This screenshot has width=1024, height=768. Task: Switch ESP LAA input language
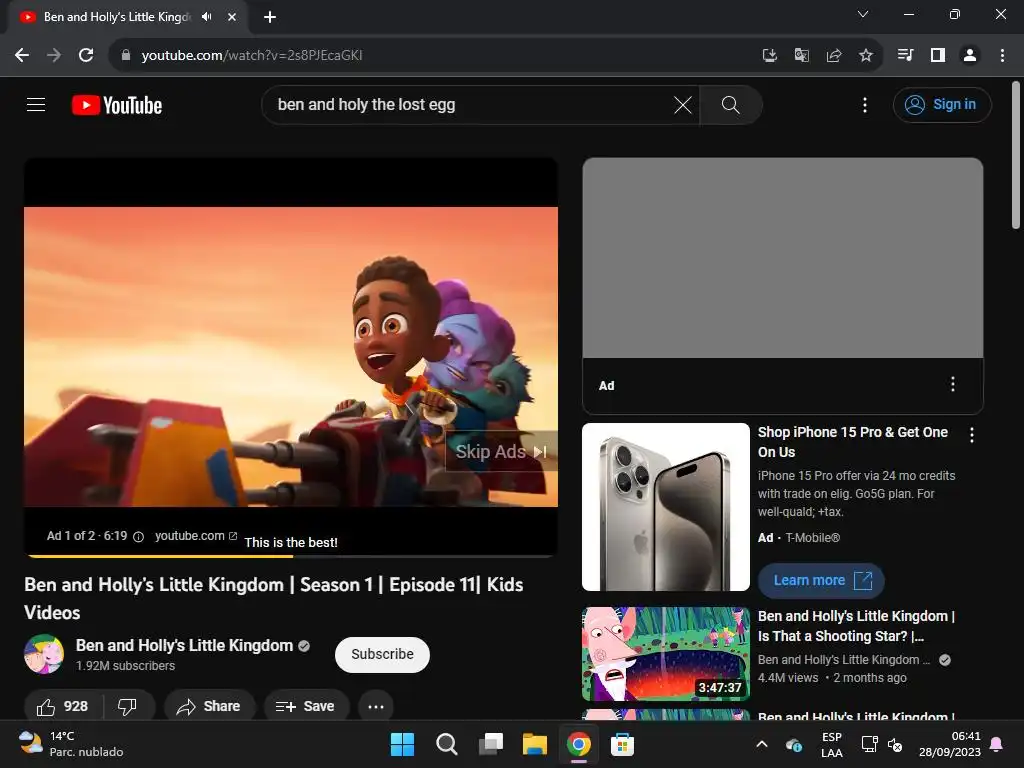click(x=831, y=744)
